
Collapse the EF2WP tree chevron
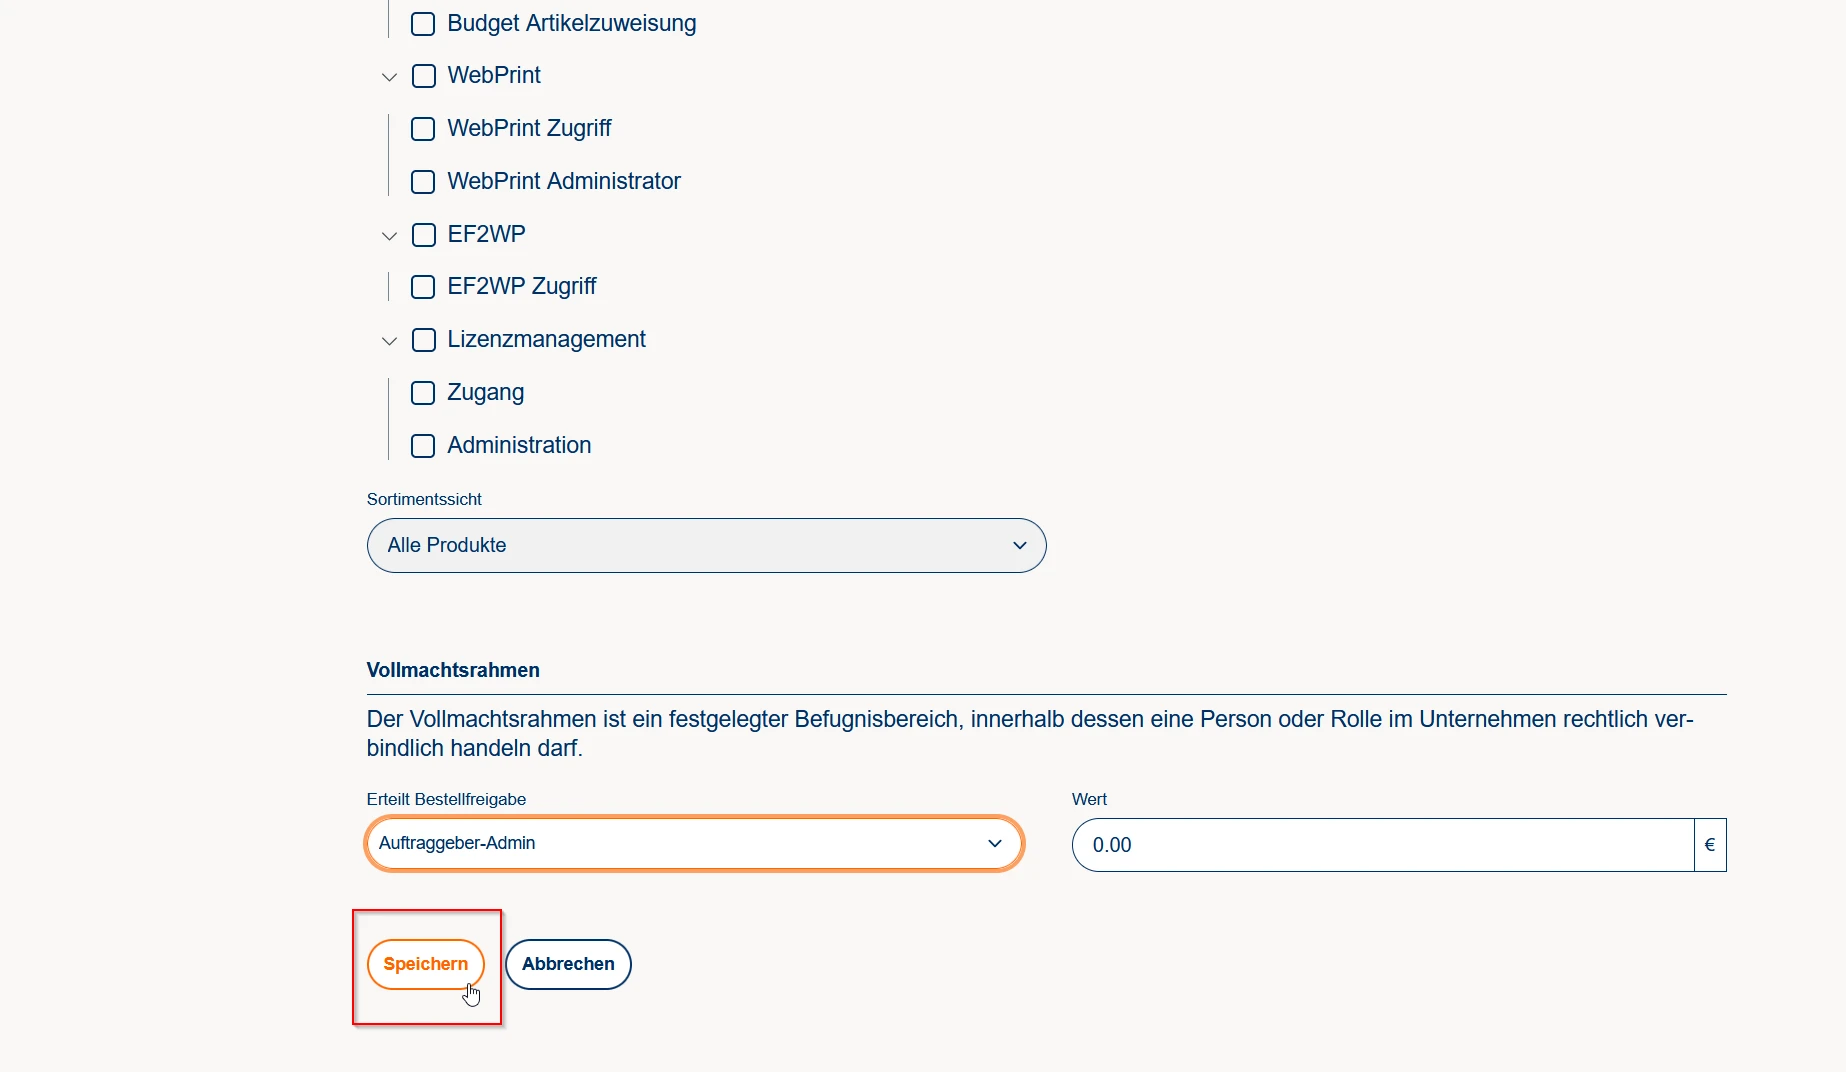(x=389, y=236)
